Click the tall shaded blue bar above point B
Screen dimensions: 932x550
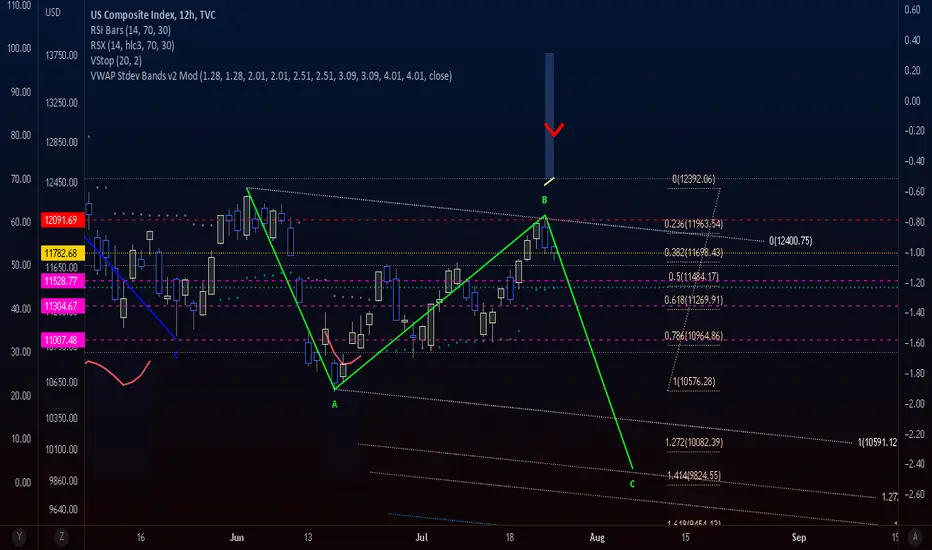point(550,115)
